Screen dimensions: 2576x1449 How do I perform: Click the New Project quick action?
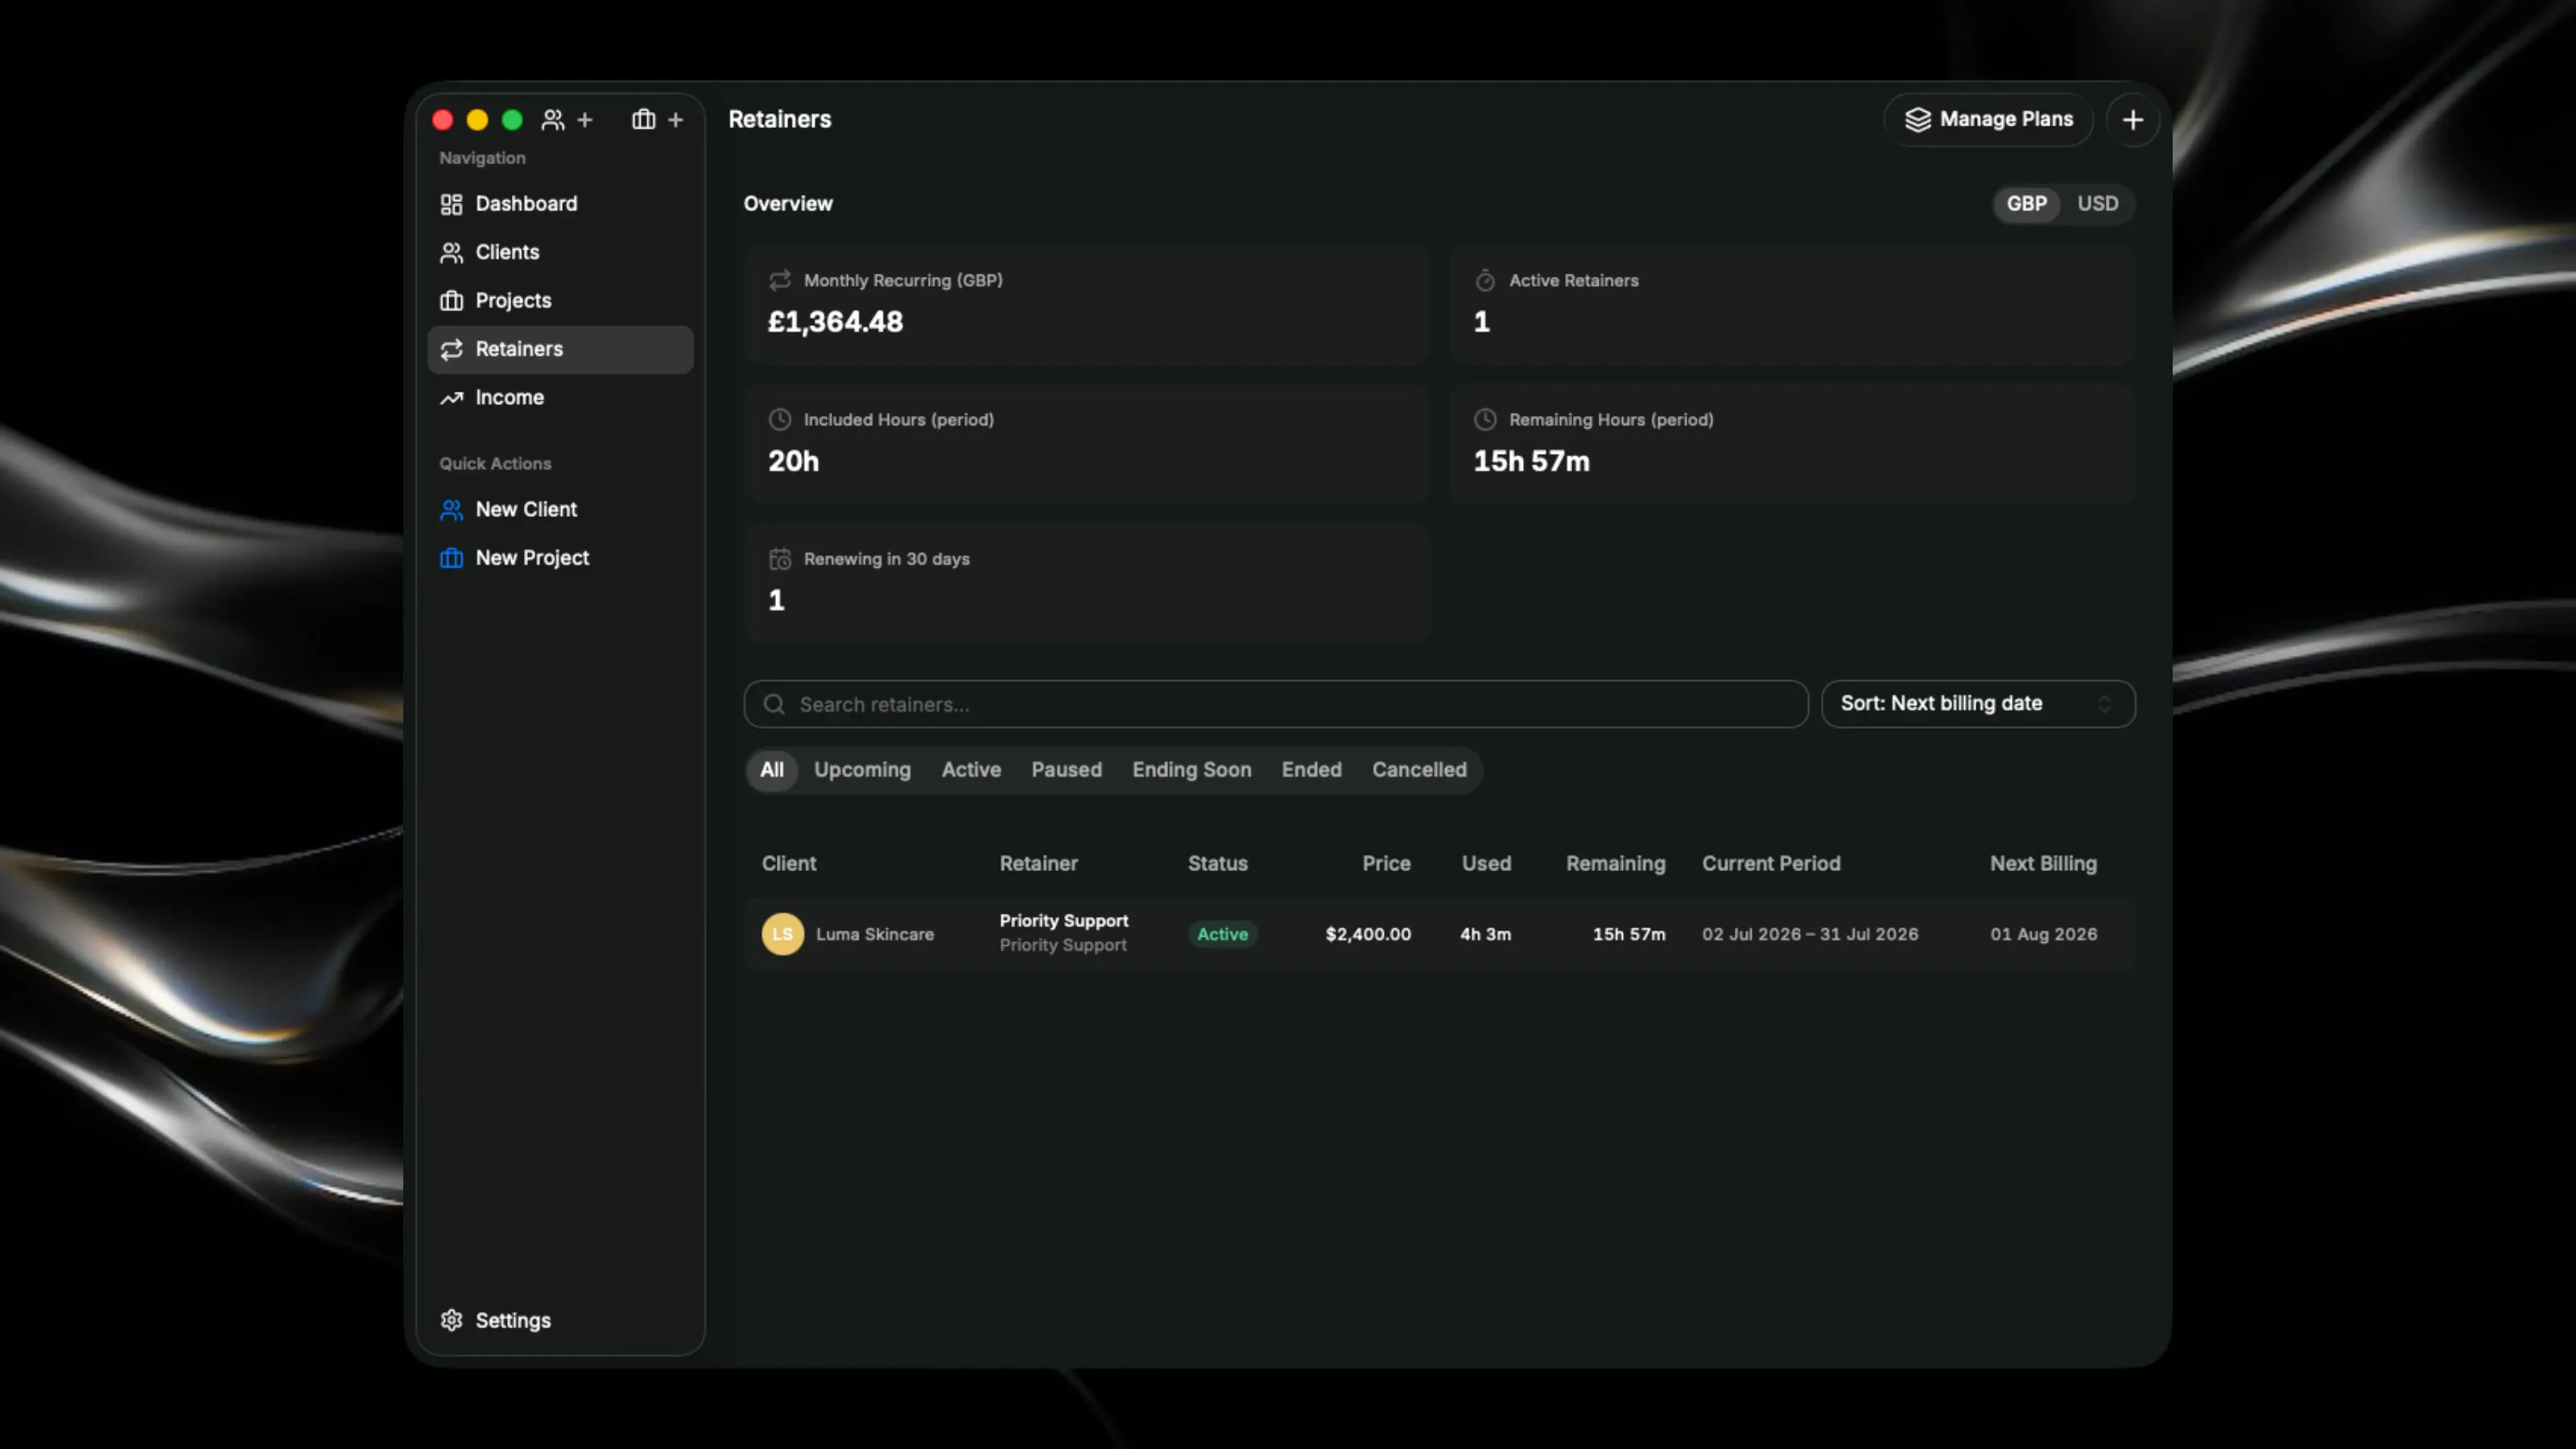point(560,558)
